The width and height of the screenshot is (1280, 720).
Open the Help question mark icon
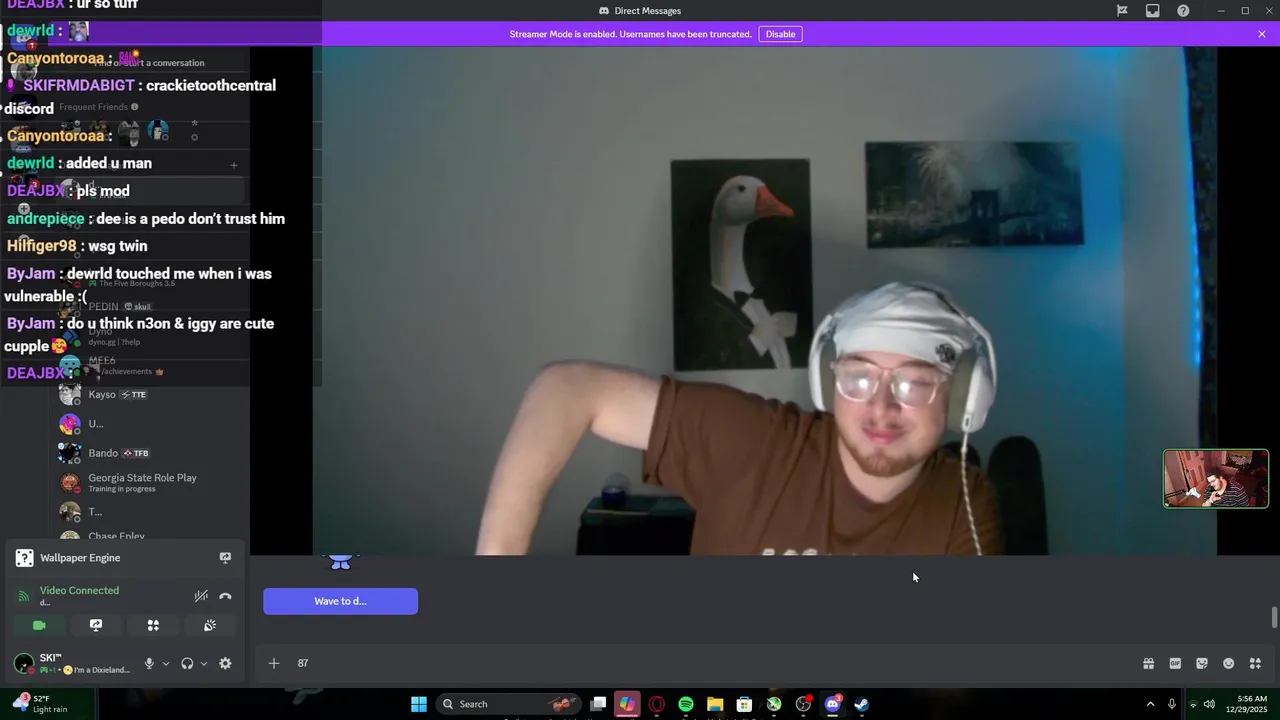(1183, 11)
